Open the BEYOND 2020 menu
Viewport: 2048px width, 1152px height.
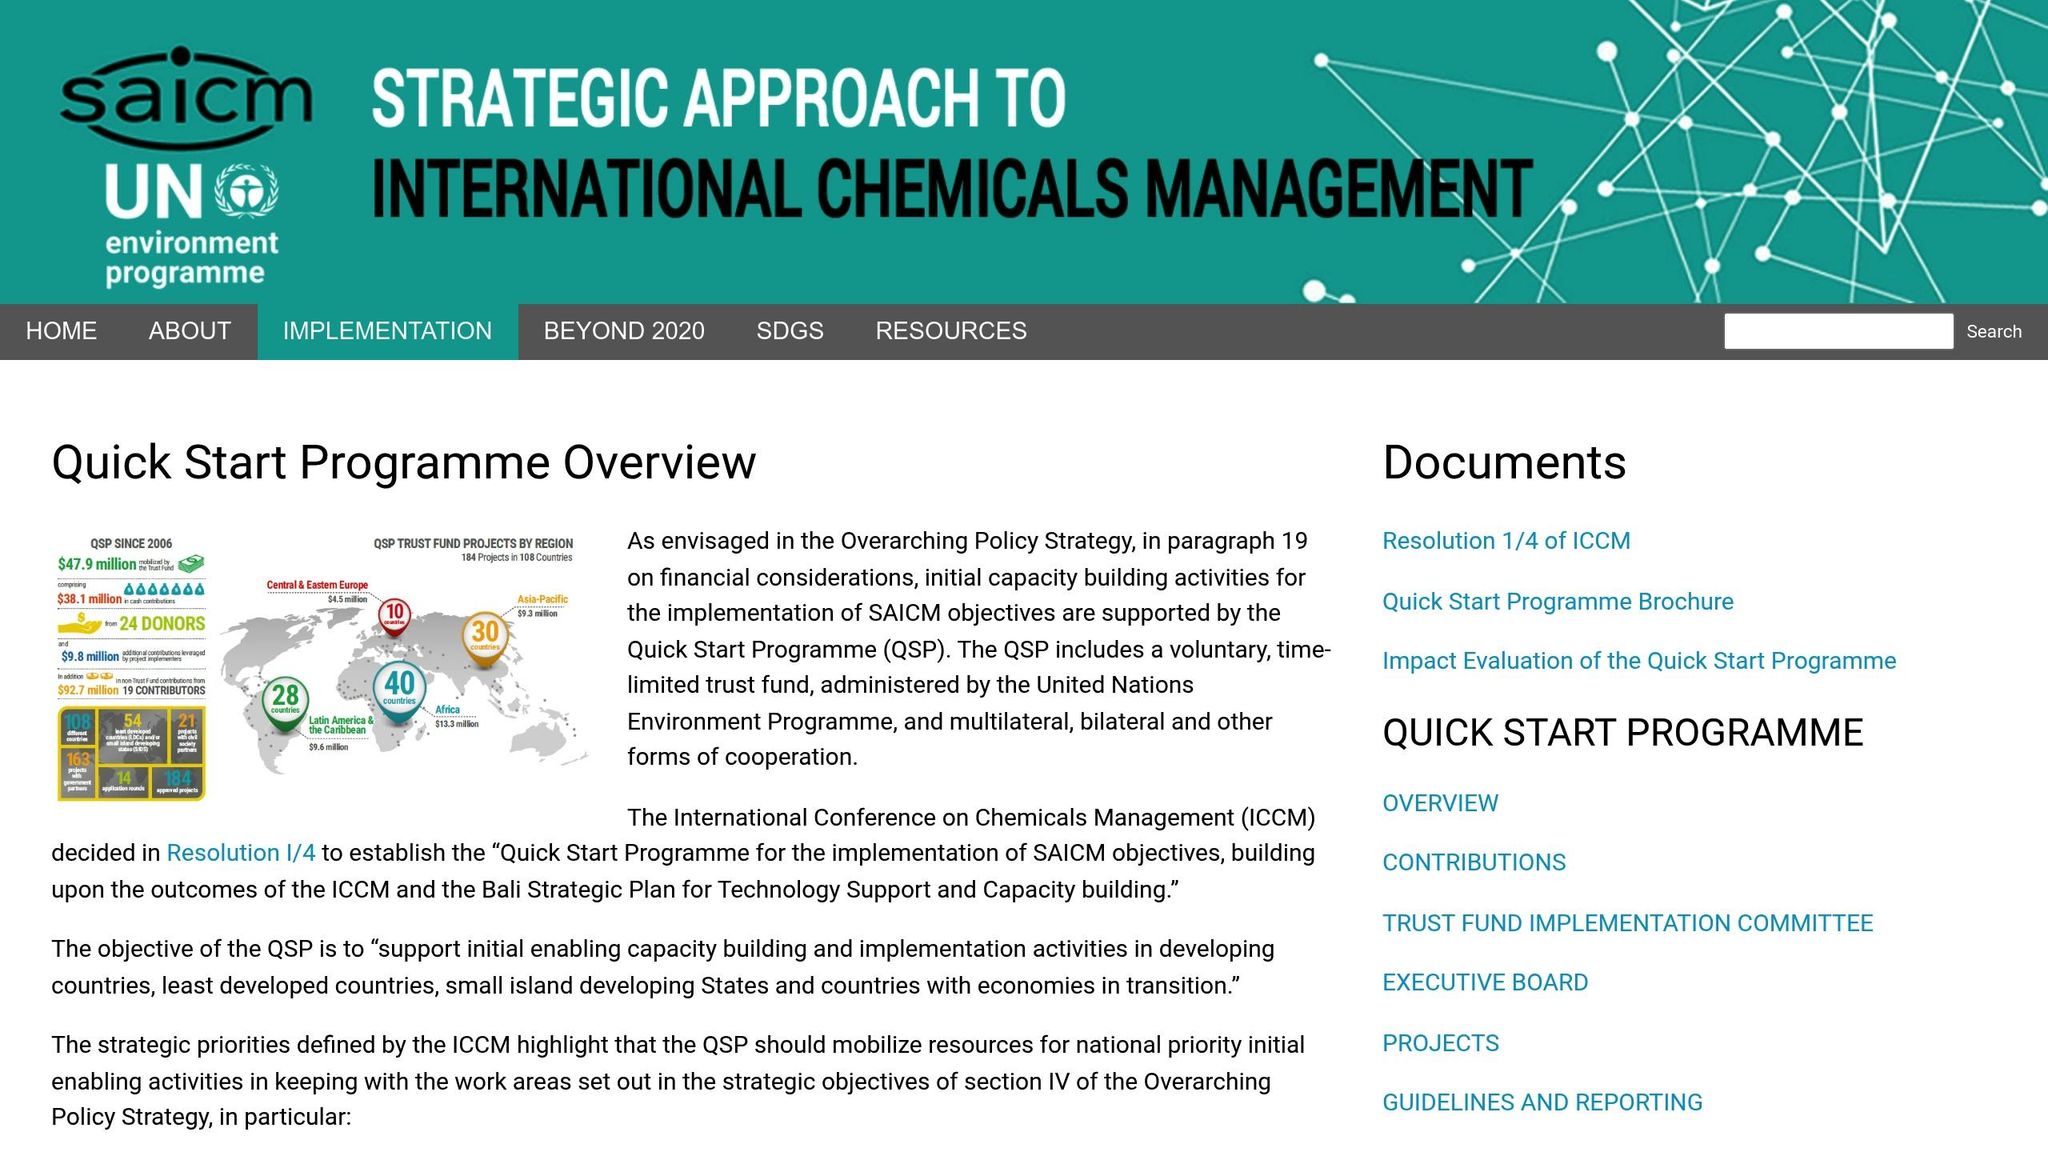point(624,331)
